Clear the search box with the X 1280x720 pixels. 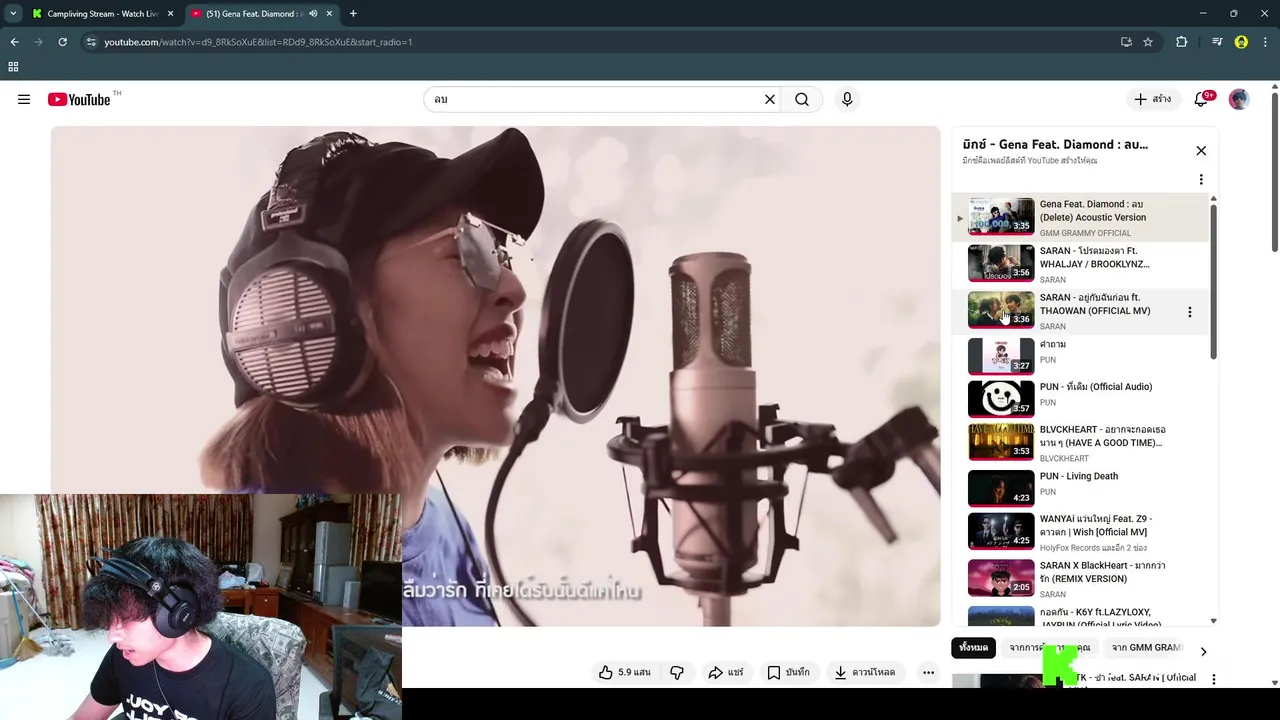pyautogui.click(x=770, y=99)
